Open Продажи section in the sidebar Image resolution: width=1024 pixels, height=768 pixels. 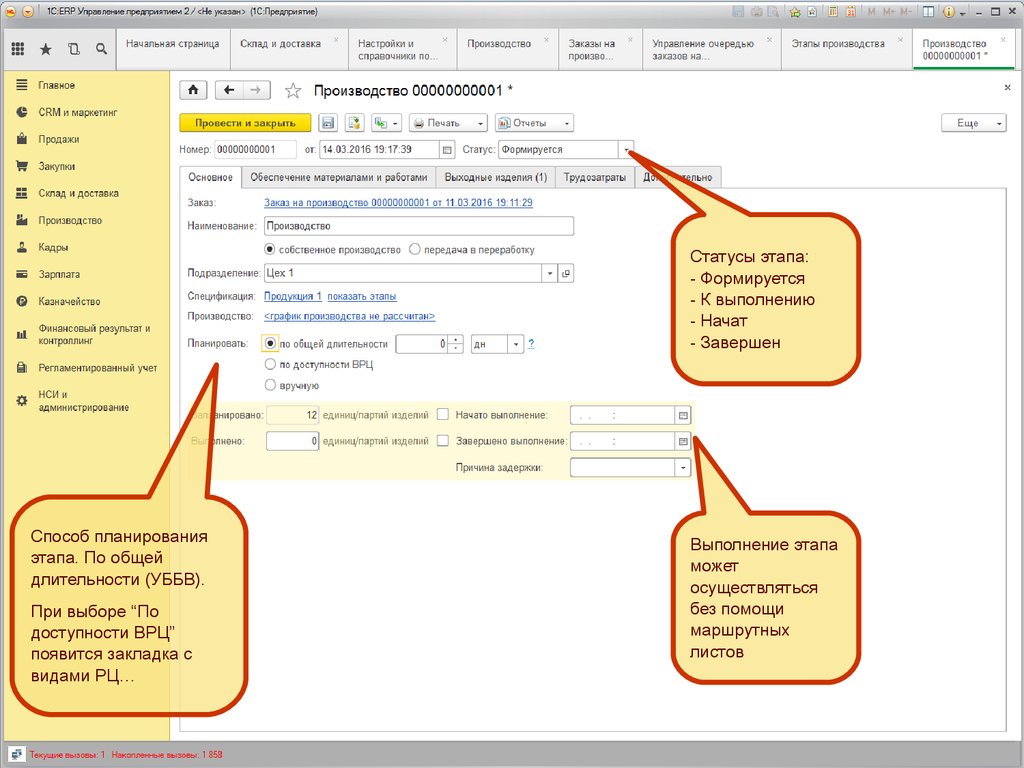(58, 139)
